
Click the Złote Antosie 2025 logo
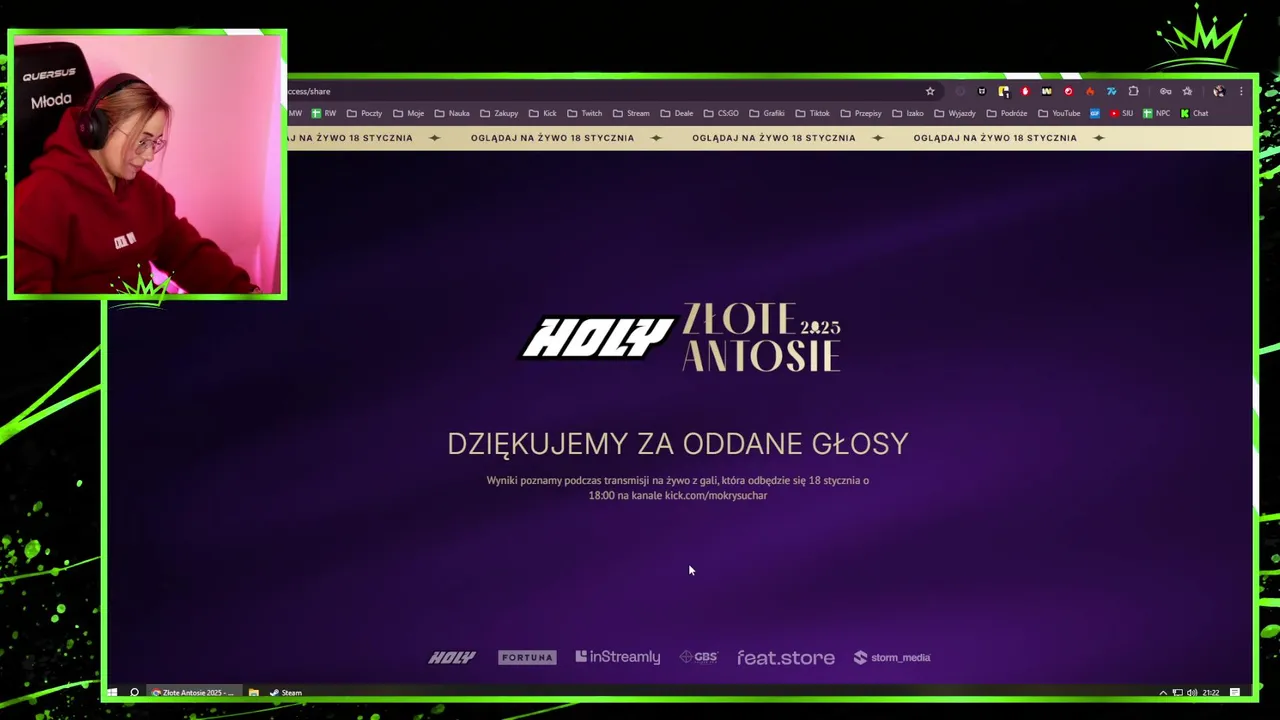pos(762,337)
